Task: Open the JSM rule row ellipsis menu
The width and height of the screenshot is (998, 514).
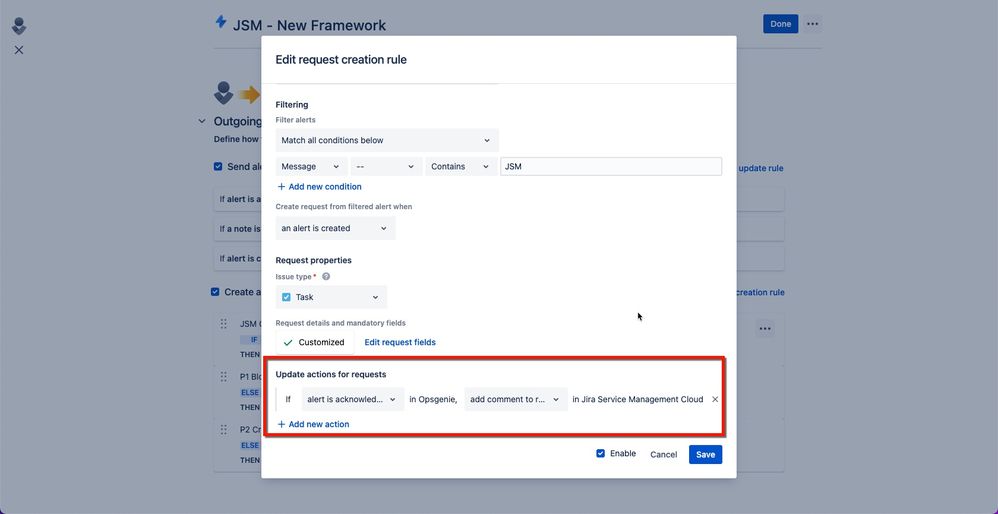Action: tap(765, 329)
